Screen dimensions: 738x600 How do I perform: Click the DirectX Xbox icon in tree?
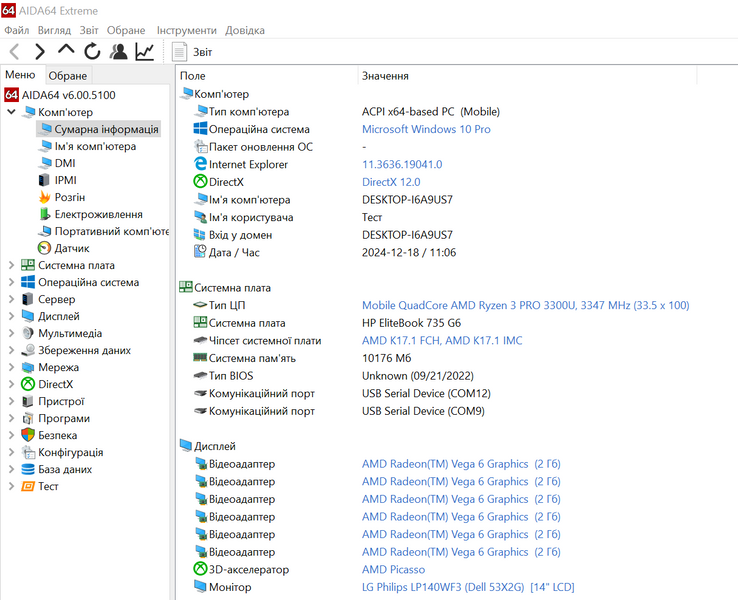click(x=28, y=384)
